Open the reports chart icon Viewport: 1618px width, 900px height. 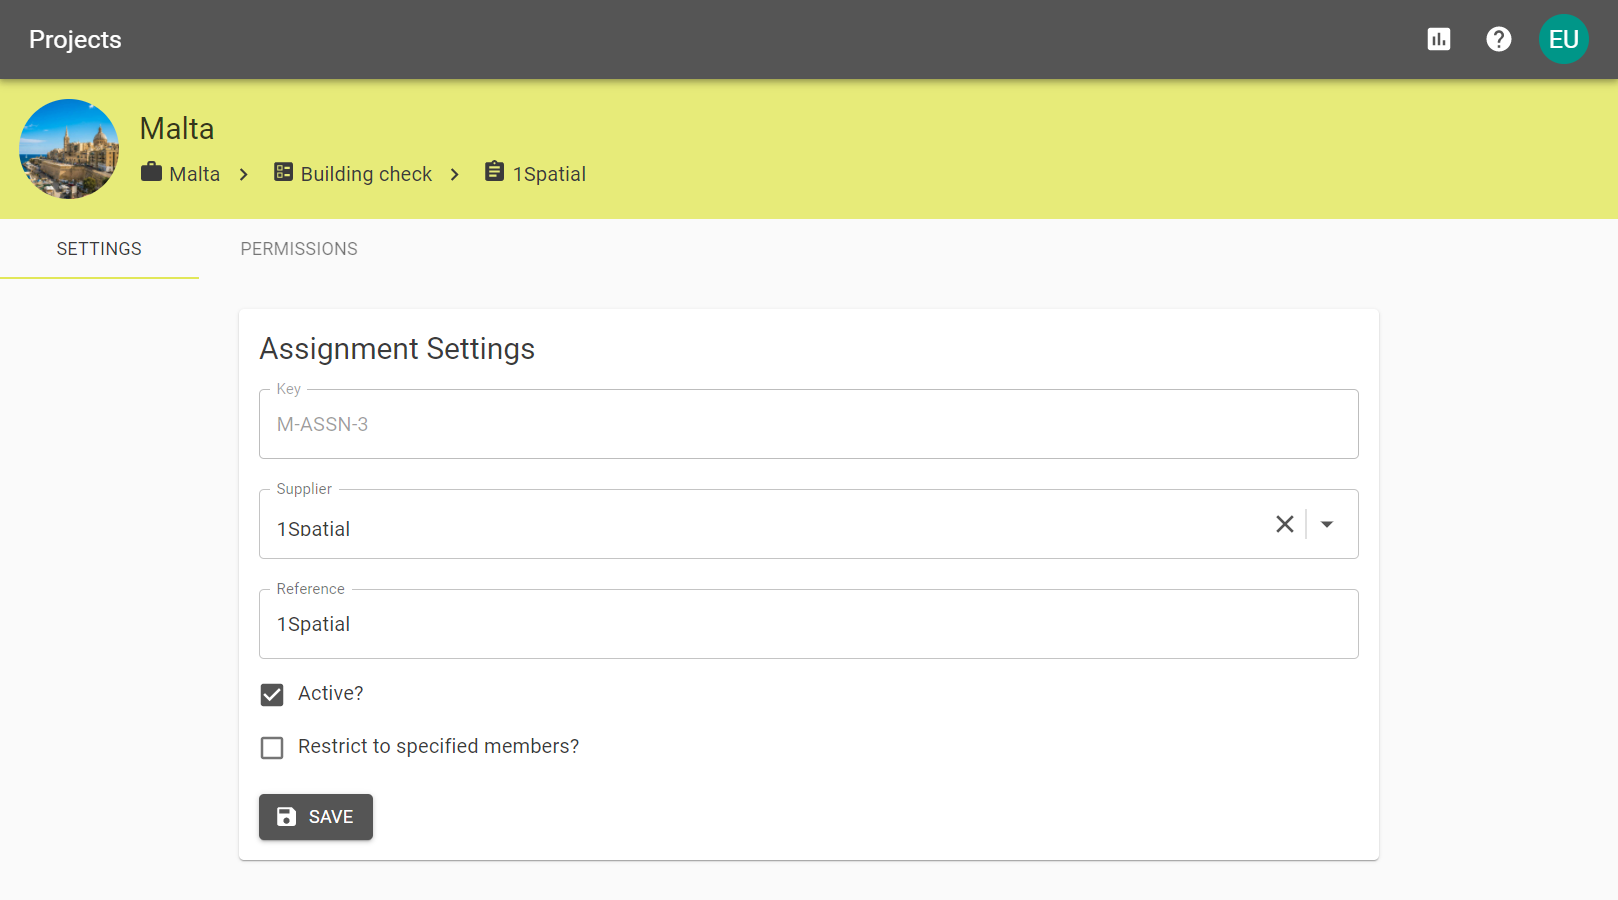(x=1439, y=39)
